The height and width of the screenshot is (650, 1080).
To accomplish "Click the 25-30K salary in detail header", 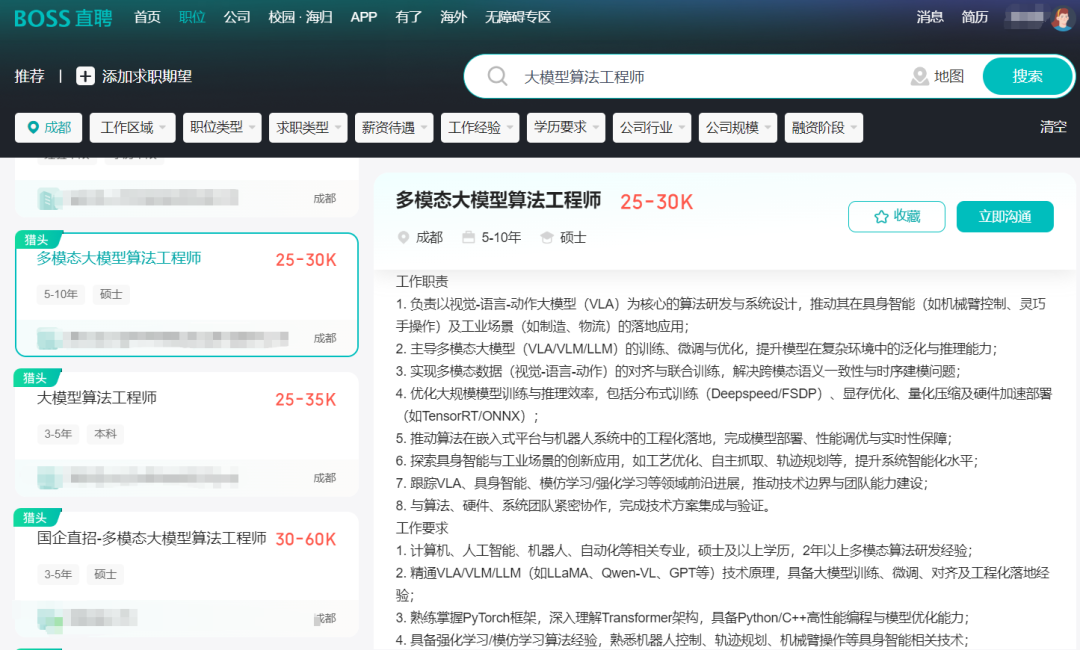I will pos(656,202).
